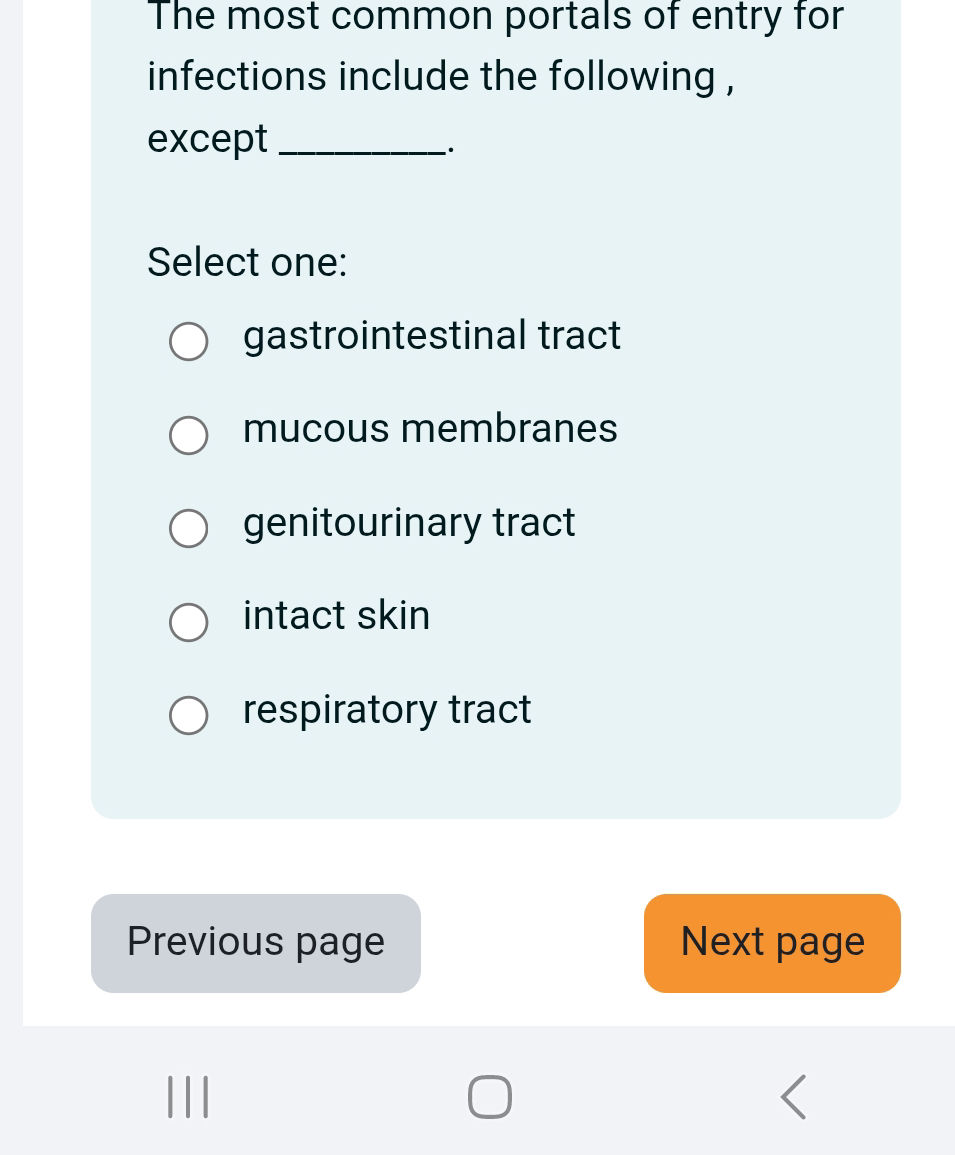Click the question text about portals of entry
Screen dimensions: 955x1155
494,75
